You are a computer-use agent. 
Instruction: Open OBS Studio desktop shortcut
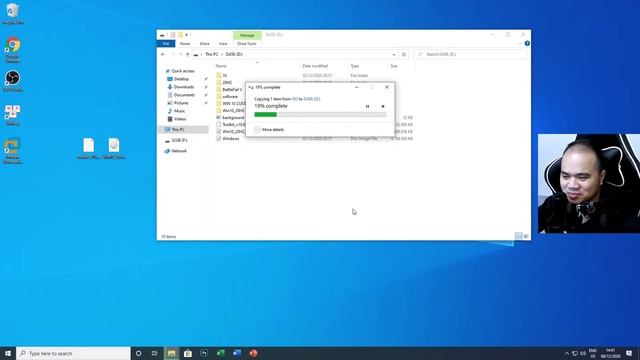click(x=13, y=81)
